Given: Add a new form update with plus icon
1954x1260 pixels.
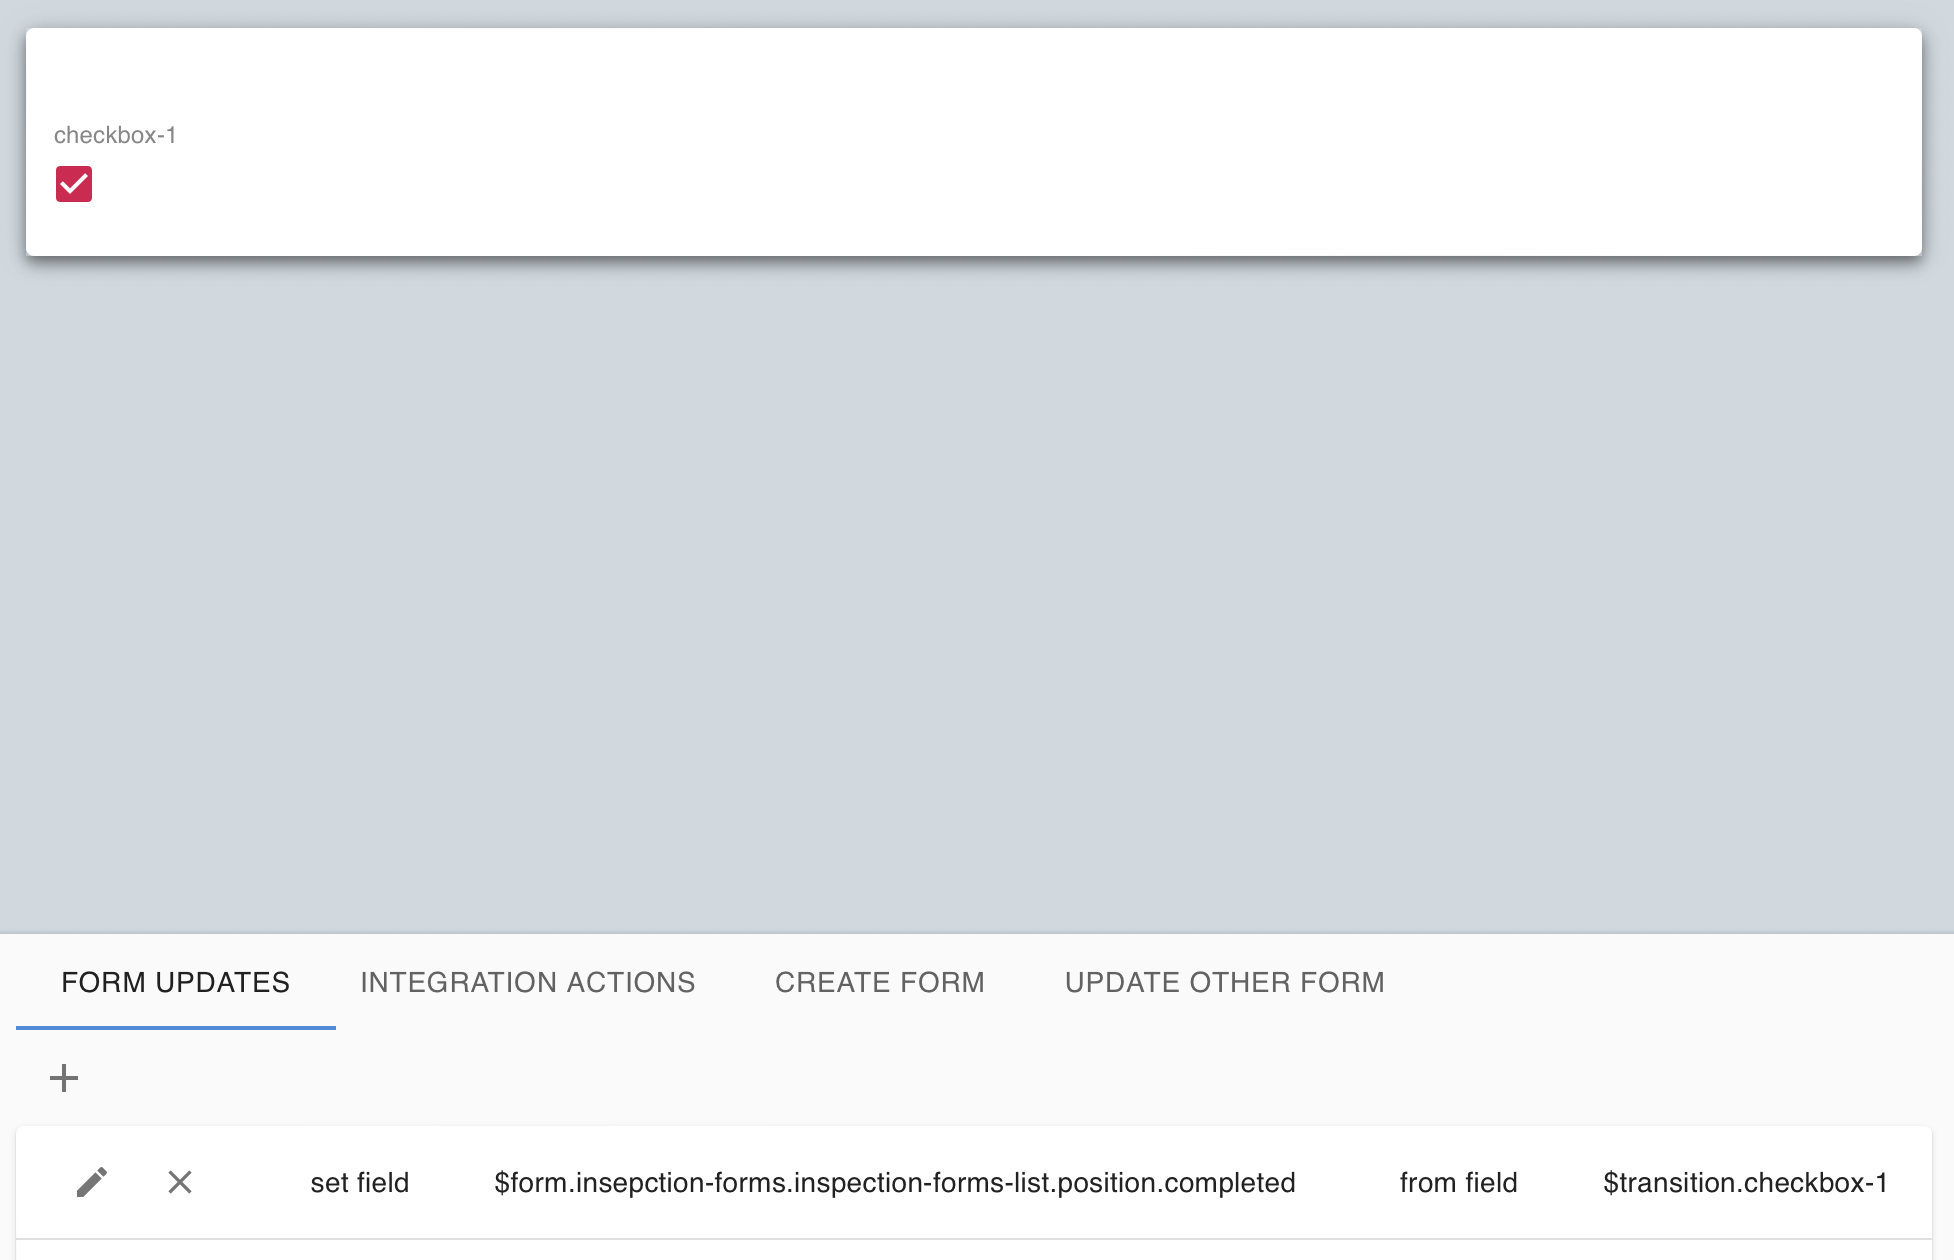Looking at the screenshot, I should [64, 1078].
